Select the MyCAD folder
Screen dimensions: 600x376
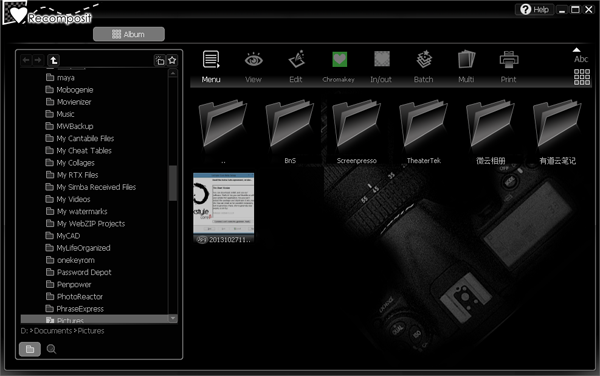pos(63,236)
